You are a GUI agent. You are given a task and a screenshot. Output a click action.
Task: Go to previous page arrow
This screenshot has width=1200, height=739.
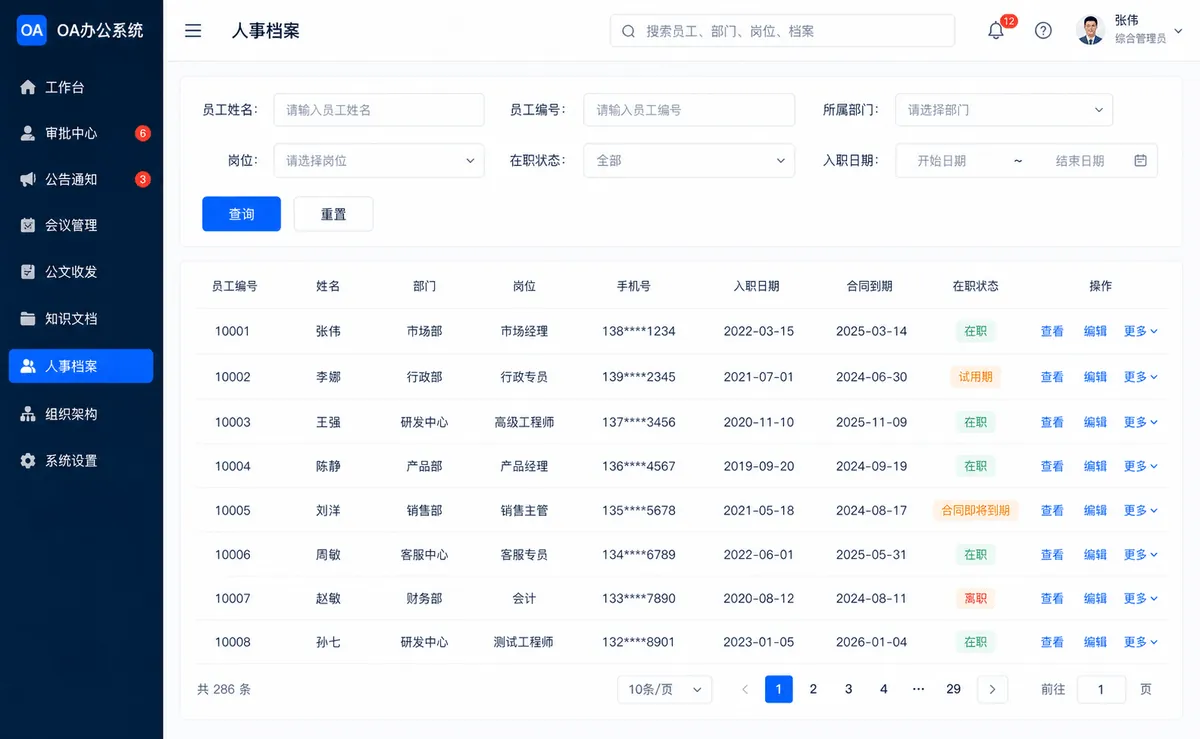coord(745,689)
